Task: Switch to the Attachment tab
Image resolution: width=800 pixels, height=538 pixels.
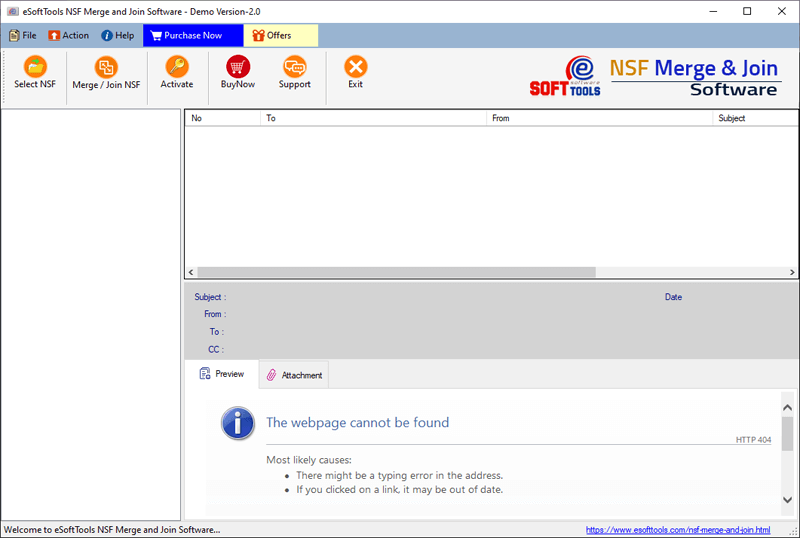Action: point(294,375)
